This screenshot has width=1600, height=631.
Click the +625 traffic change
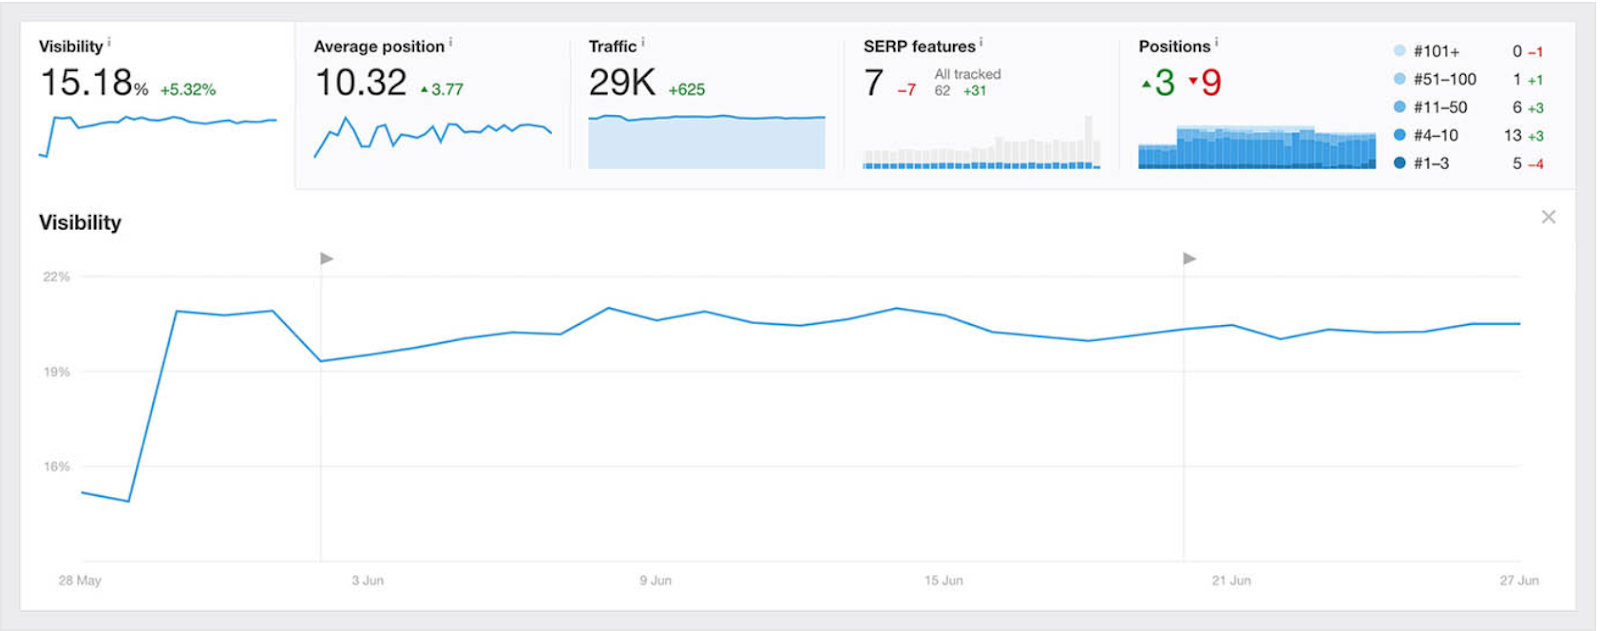[x=687, y=89]
